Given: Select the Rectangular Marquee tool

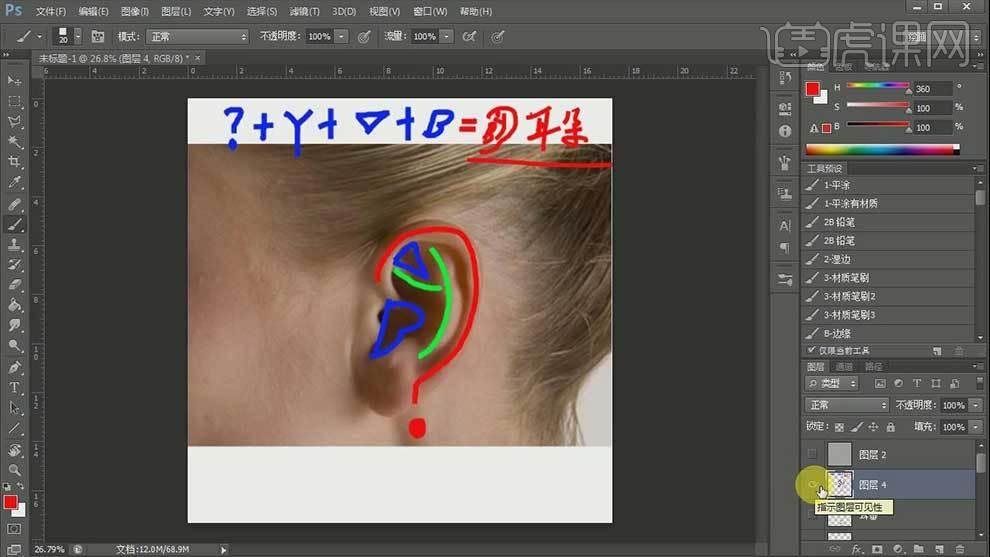Looking at the screenshot, I should (14, 102).
